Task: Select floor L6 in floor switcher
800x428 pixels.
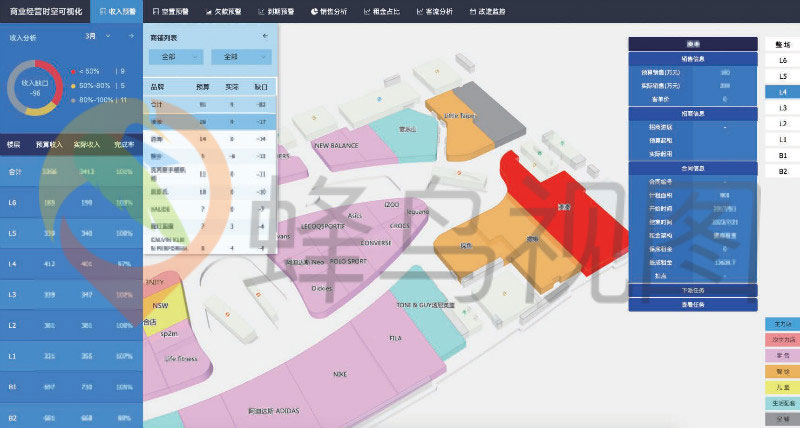Action: [782, 60]
